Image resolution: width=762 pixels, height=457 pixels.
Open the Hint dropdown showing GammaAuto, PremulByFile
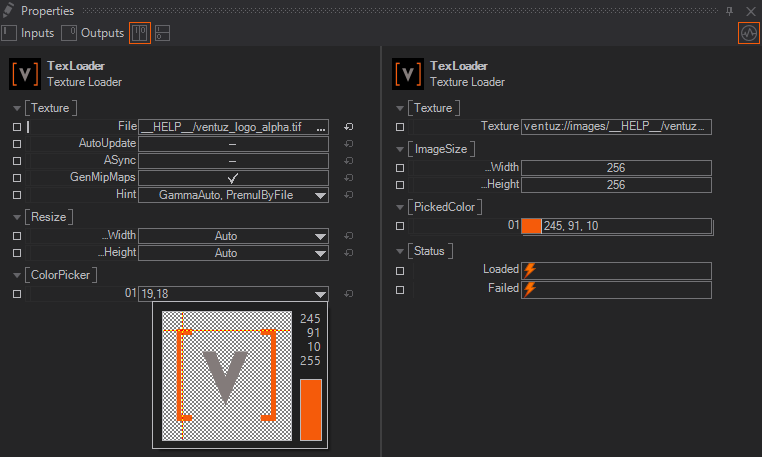point(233,195)
